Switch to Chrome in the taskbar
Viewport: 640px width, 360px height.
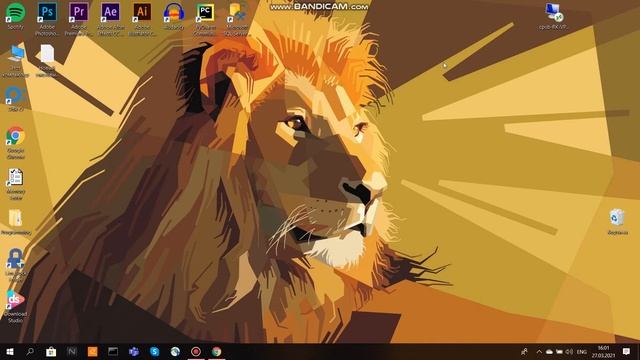(x=217, y=351)
